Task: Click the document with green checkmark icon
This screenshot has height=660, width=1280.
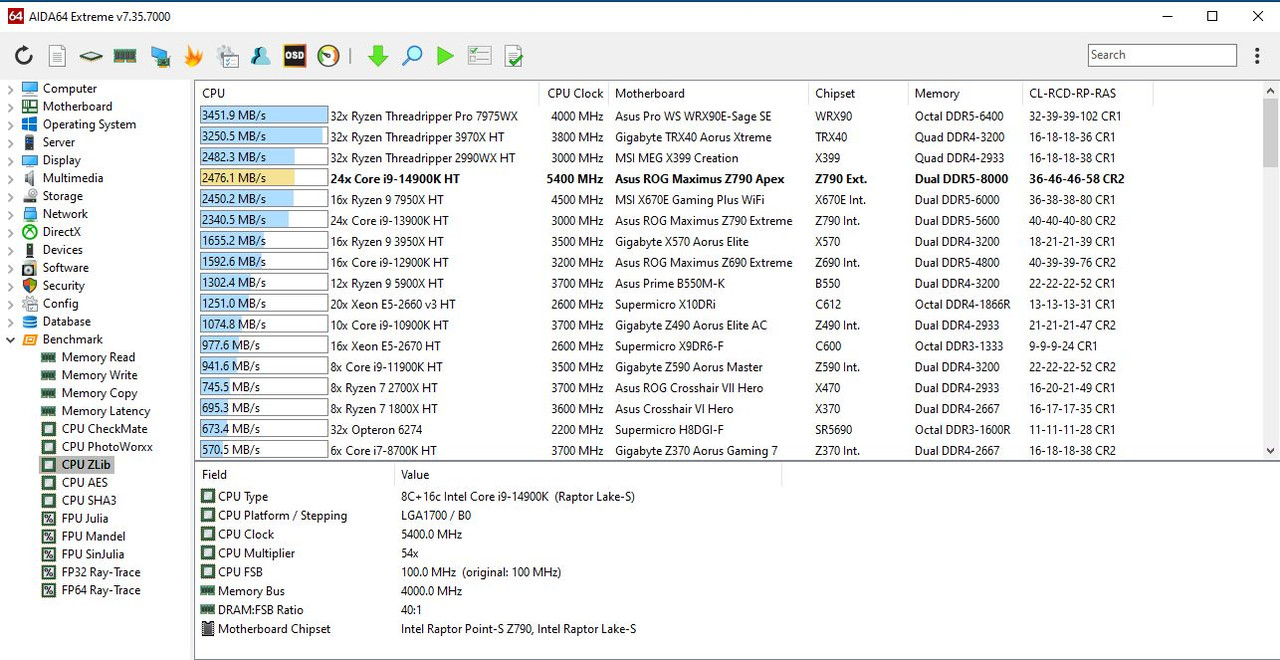Action: pyautogui.click(x=513, y=56)
